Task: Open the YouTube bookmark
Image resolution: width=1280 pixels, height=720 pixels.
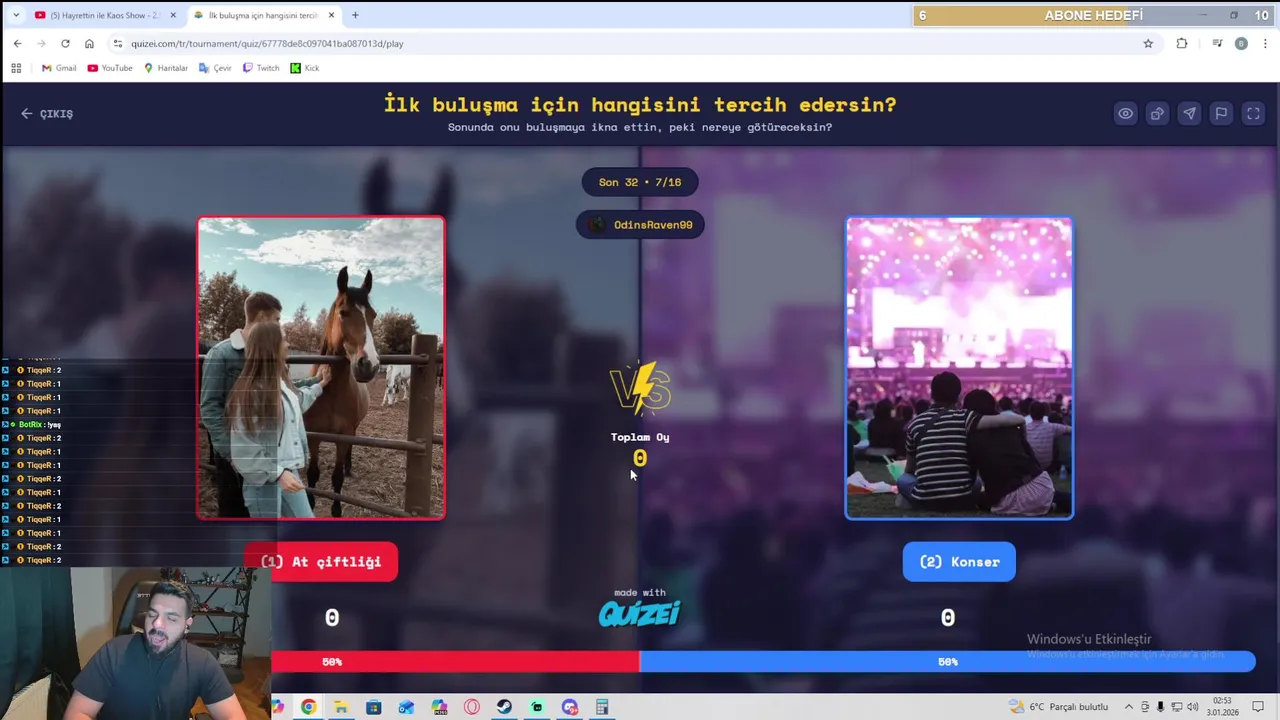Action: tap(110, 68)
